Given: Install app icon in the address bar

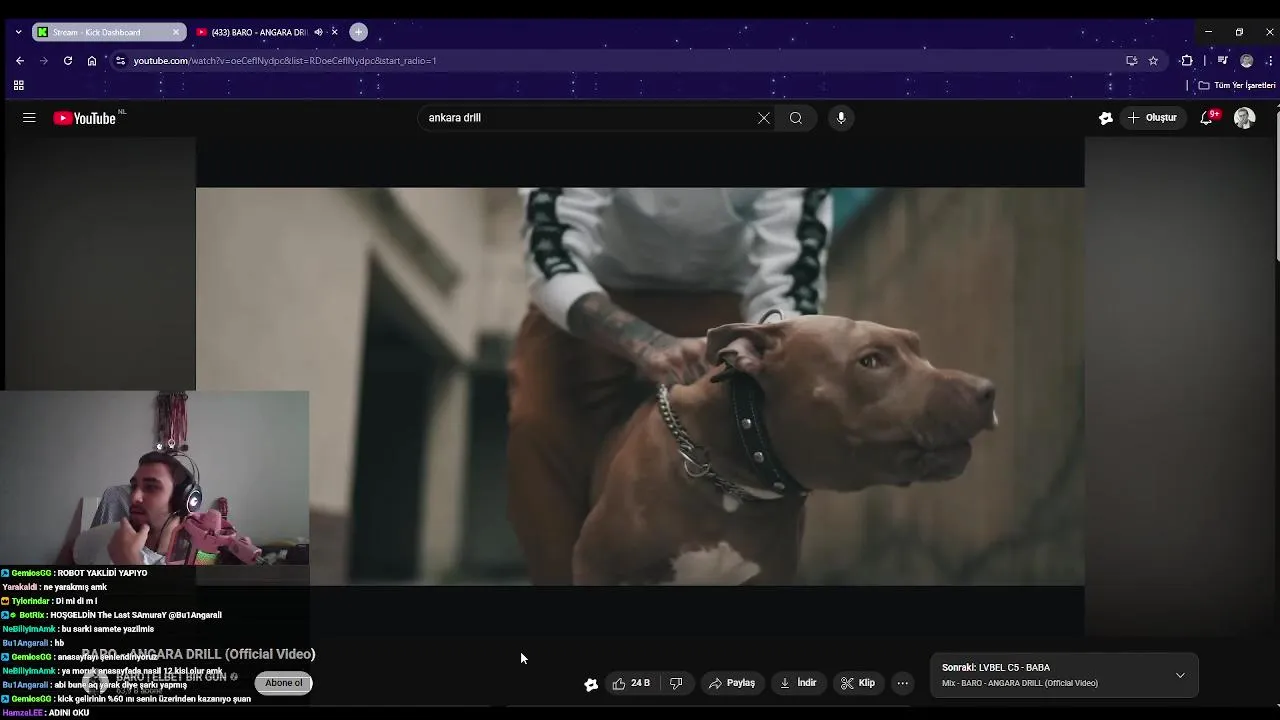Looking at the screenshot, I should pyautogui.click(x=1131, y=61).
